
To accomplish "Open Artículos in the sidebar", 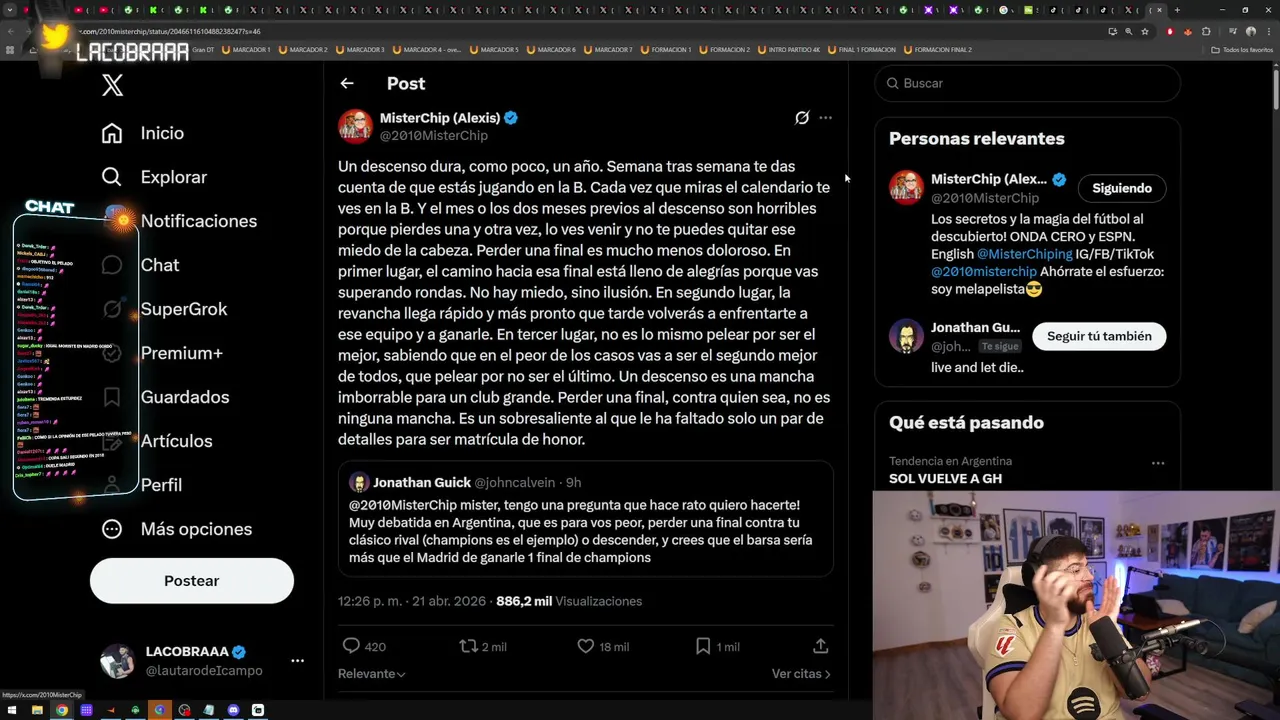I will 157,441.
